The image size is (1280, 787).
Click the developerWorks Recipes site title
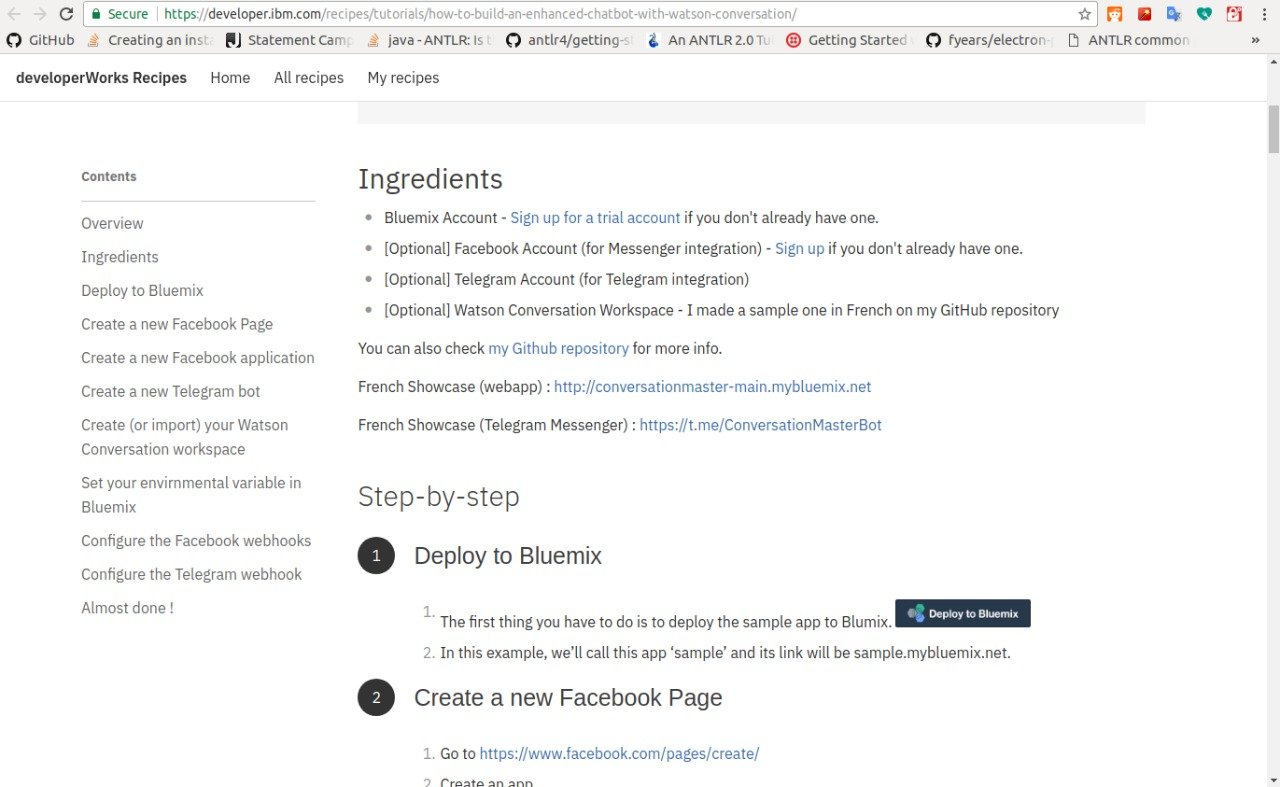coord(101,78)
